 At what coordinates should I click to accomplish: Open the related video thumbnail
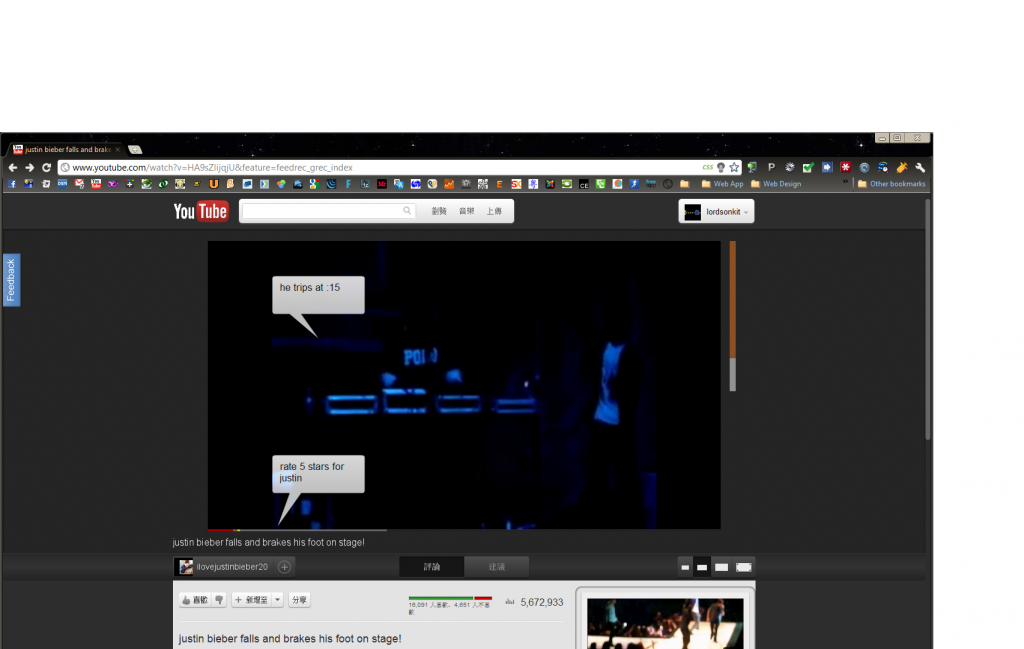click(665, 624)
